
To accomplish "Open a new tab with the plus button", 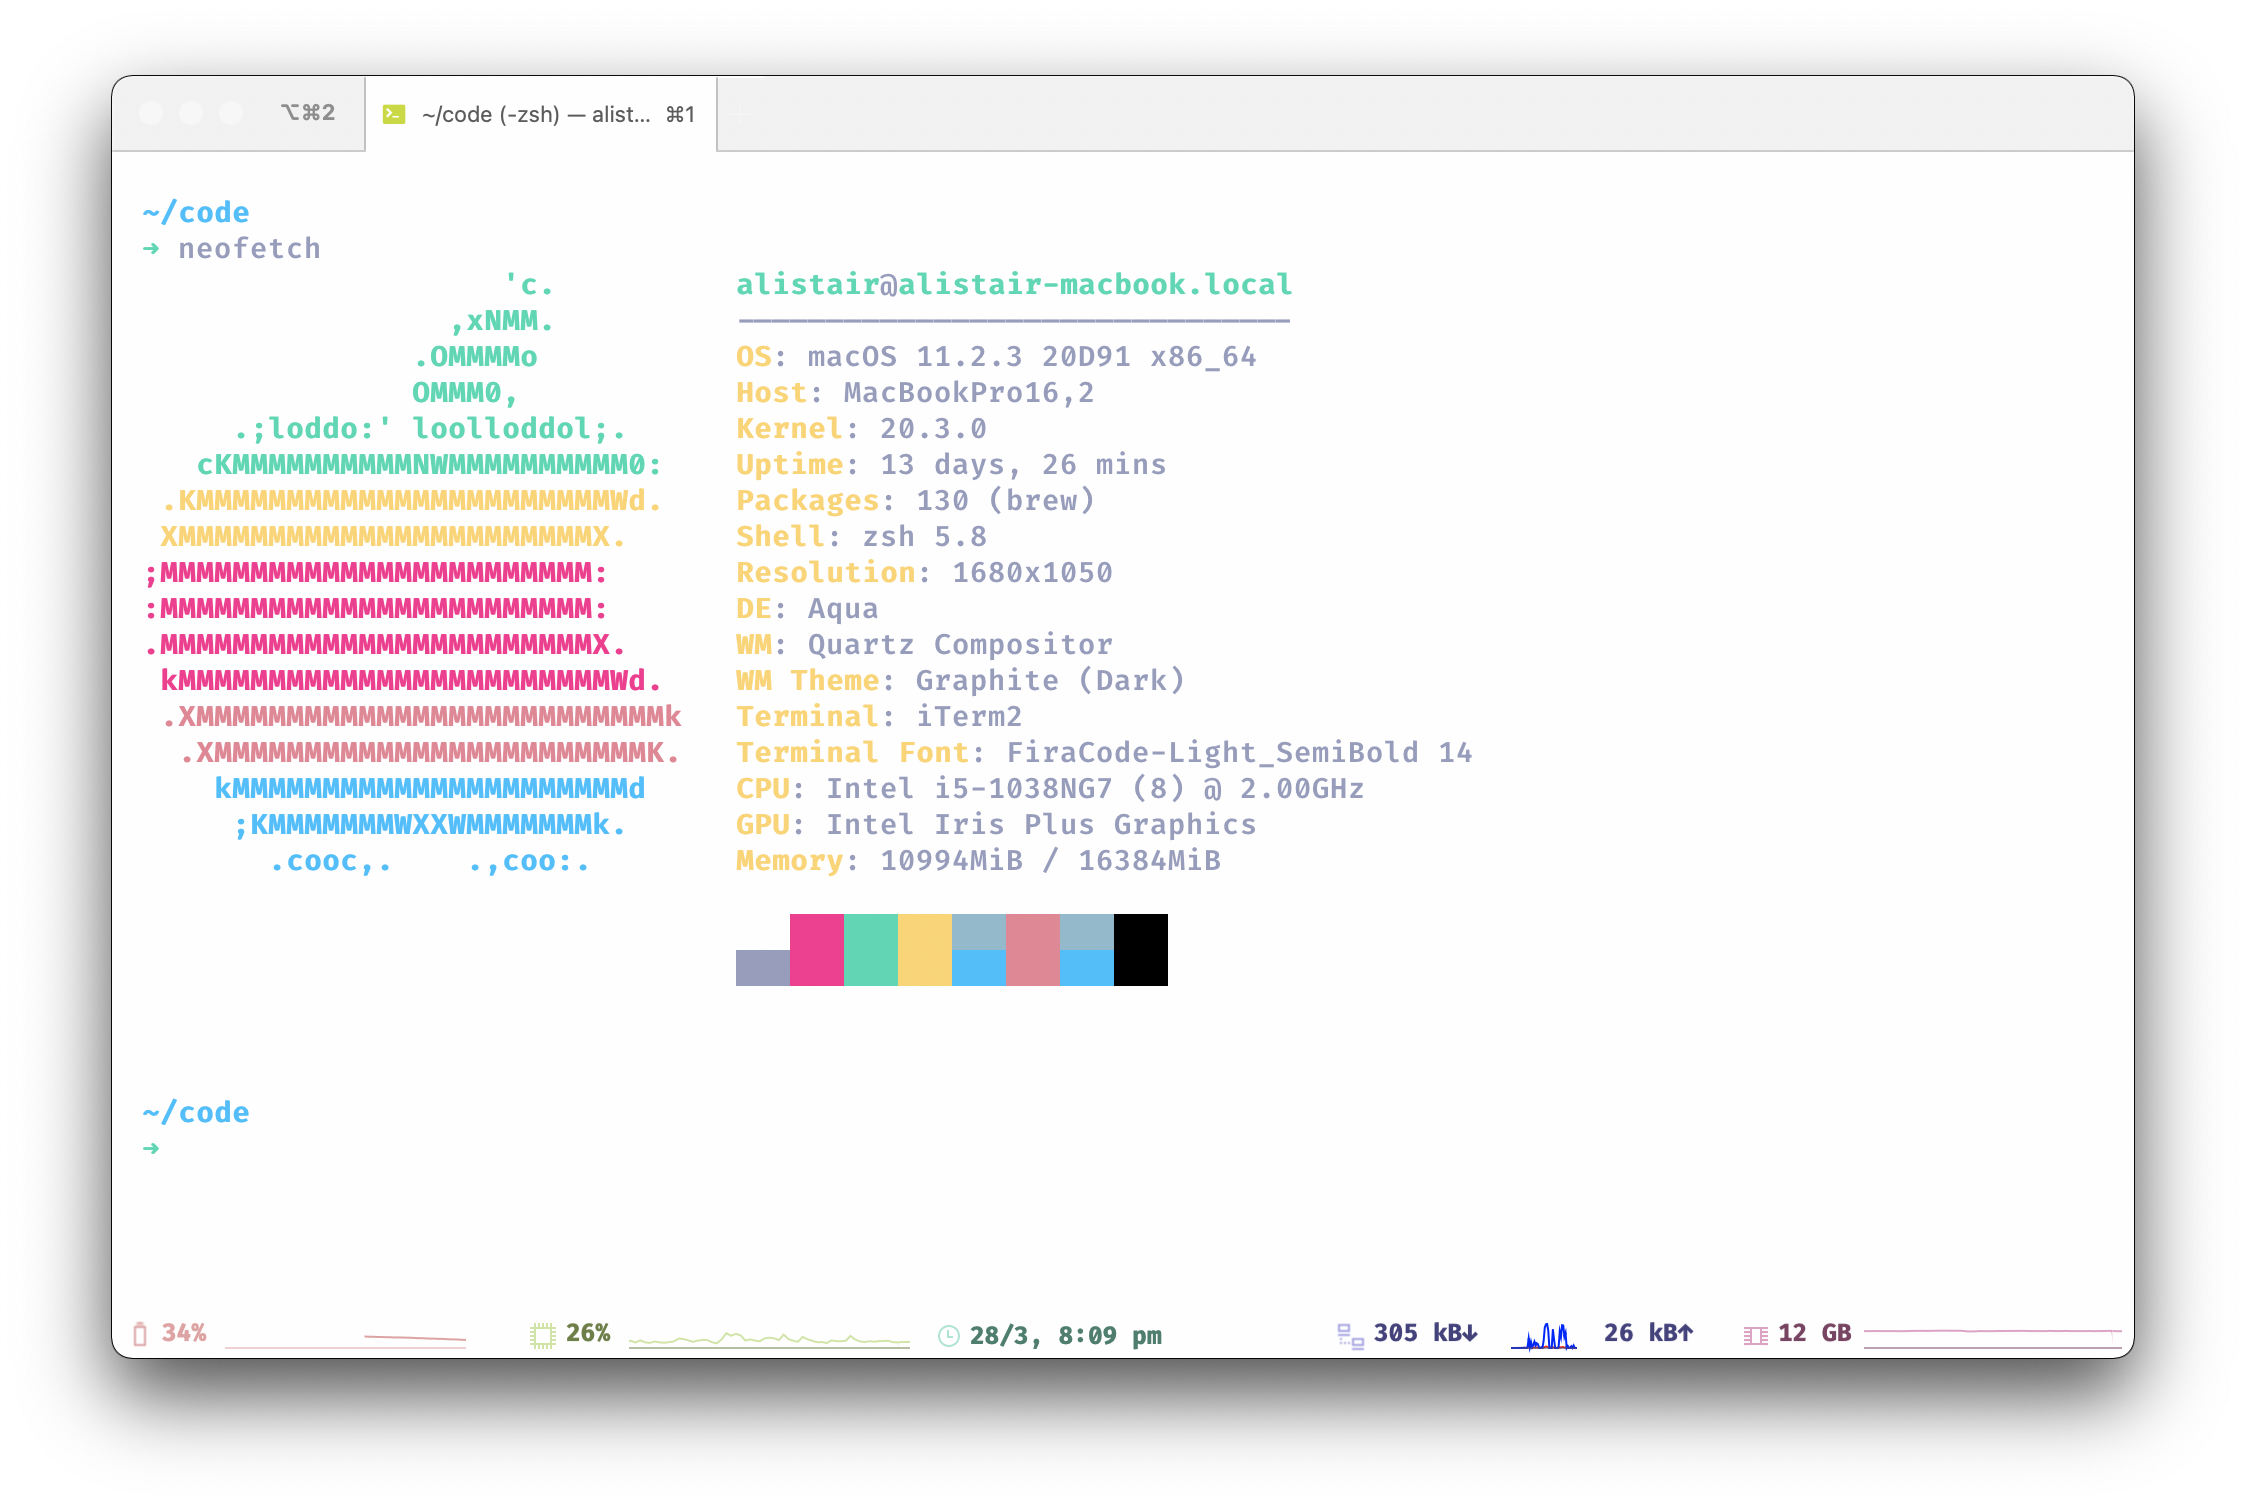I will 740,115.
